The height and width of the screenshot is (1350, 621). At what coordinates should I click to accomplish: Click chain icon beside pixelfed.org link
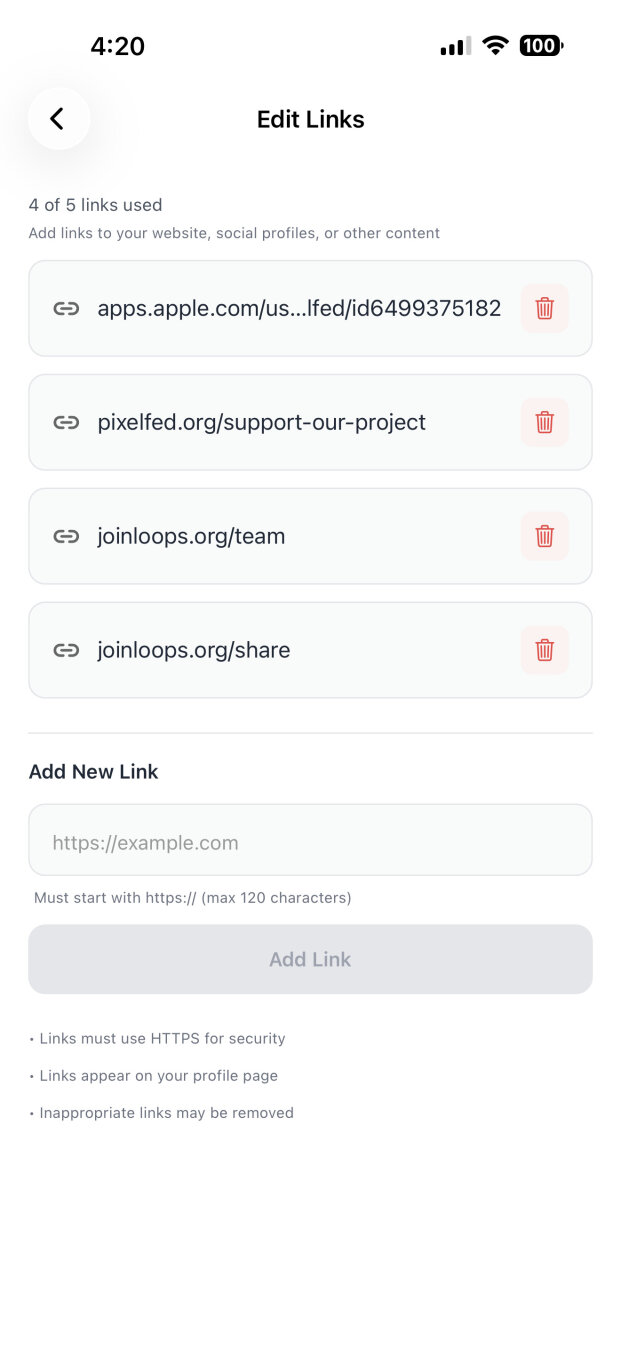click(66, 422)
